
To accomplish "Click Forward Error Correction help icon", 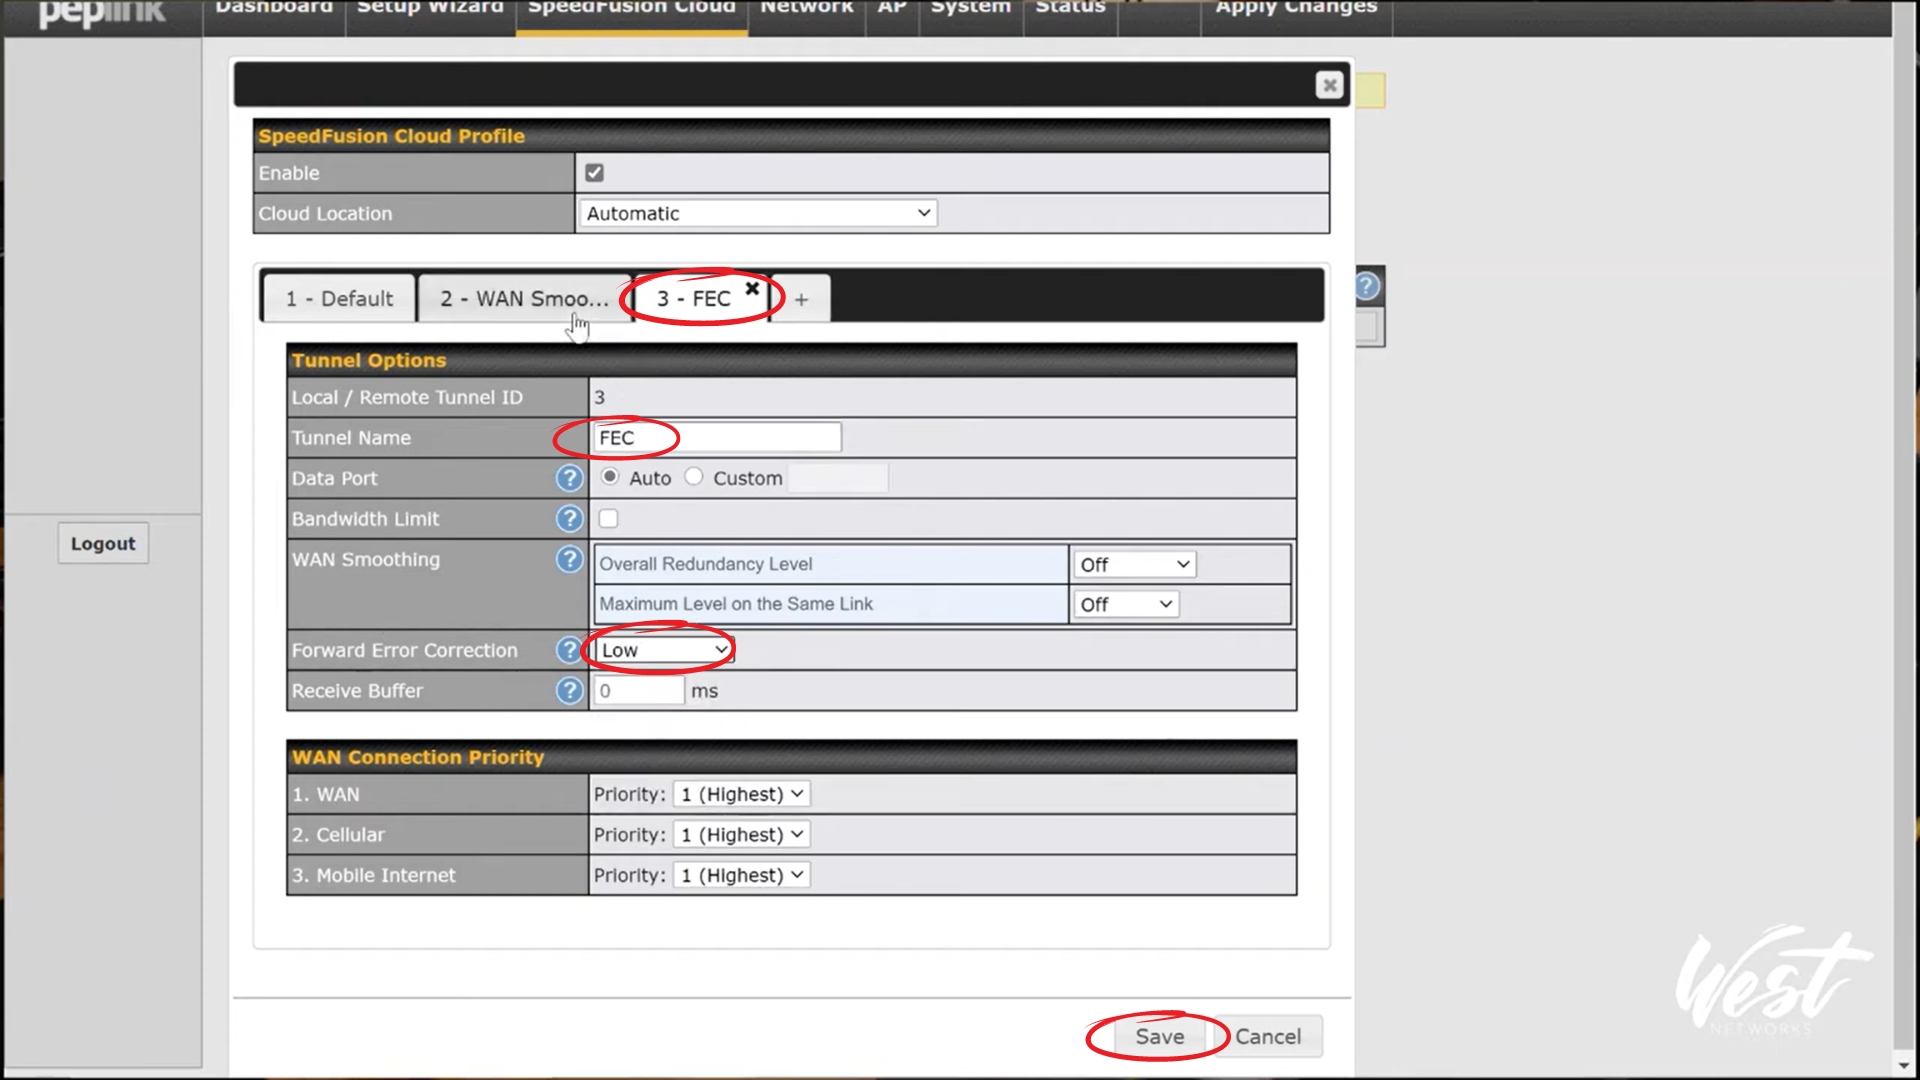I will 569,650.
